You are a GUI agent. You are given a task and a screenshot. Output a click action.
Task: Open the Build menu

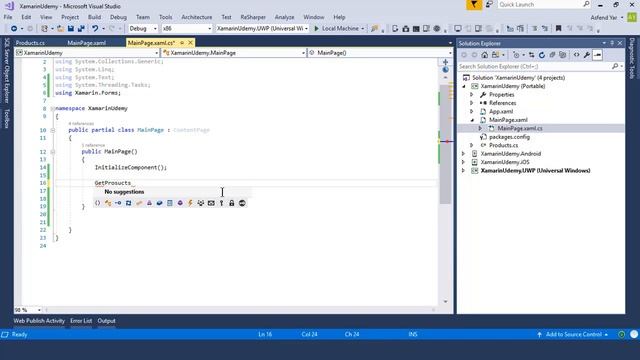click(x=94, y=17)
